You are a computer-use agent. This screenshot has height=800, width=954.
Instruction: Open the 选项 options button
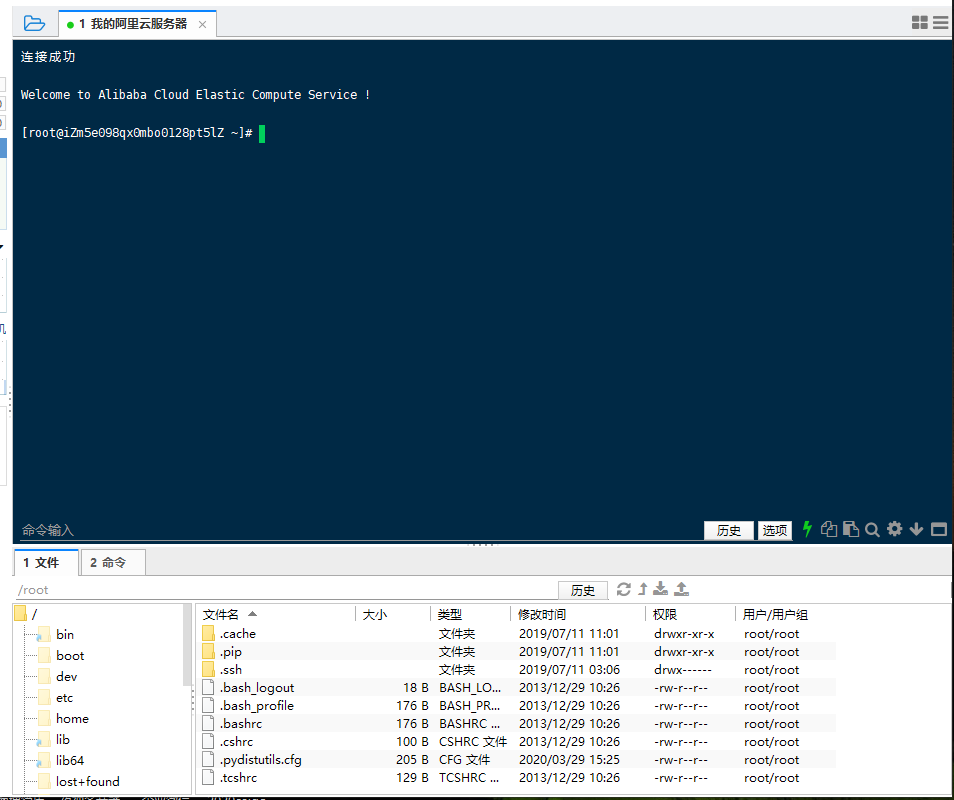pyautogui.click(x=775, y=530)
